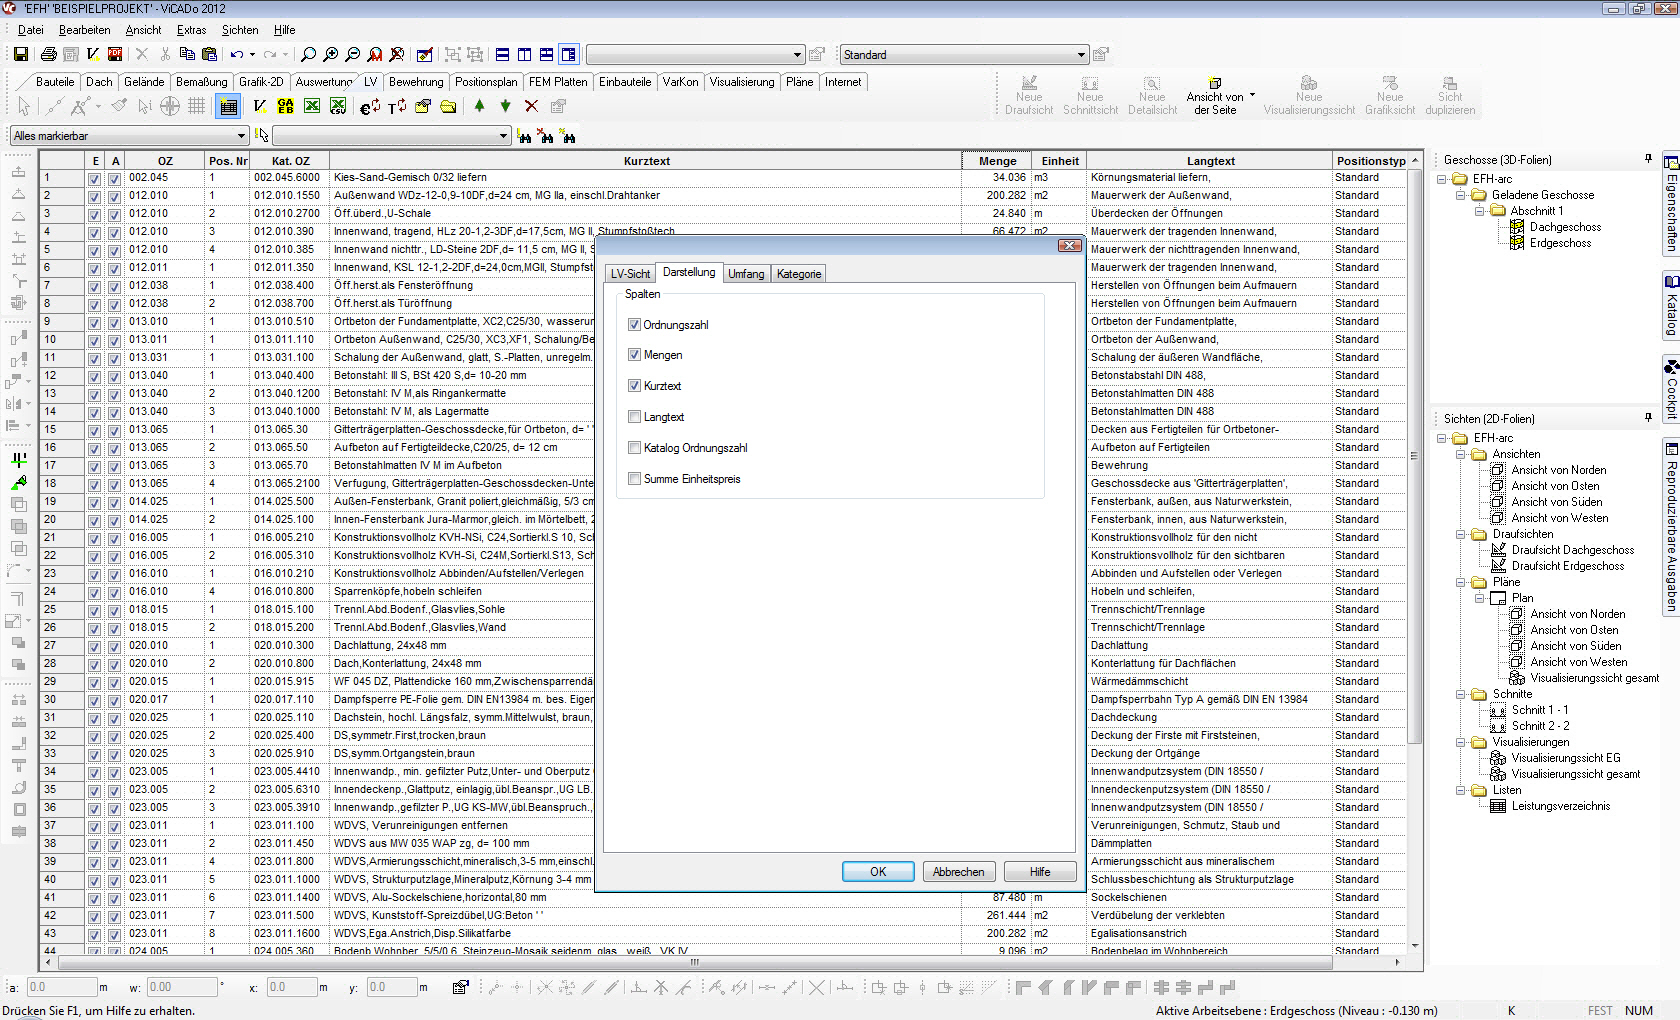Image resolution: width=1680 pixels, height=1020 pixels.
Task: Open the Ansicht von der Seite dropdown arrow
Action: (1252, 96)
